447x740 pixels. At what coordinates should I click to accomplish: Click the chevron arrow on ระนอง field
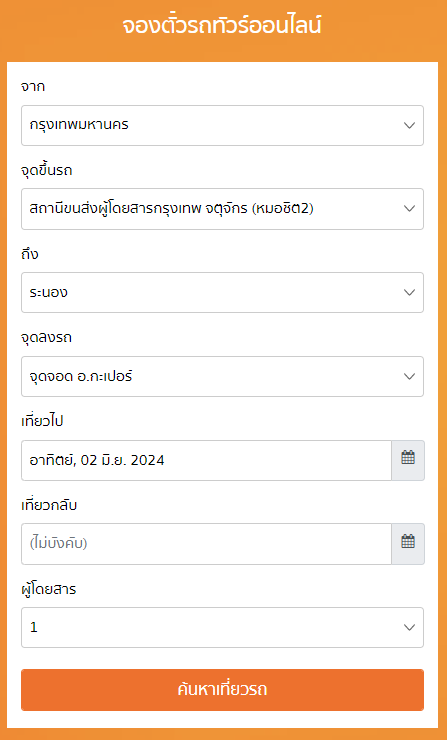[409, 293]
